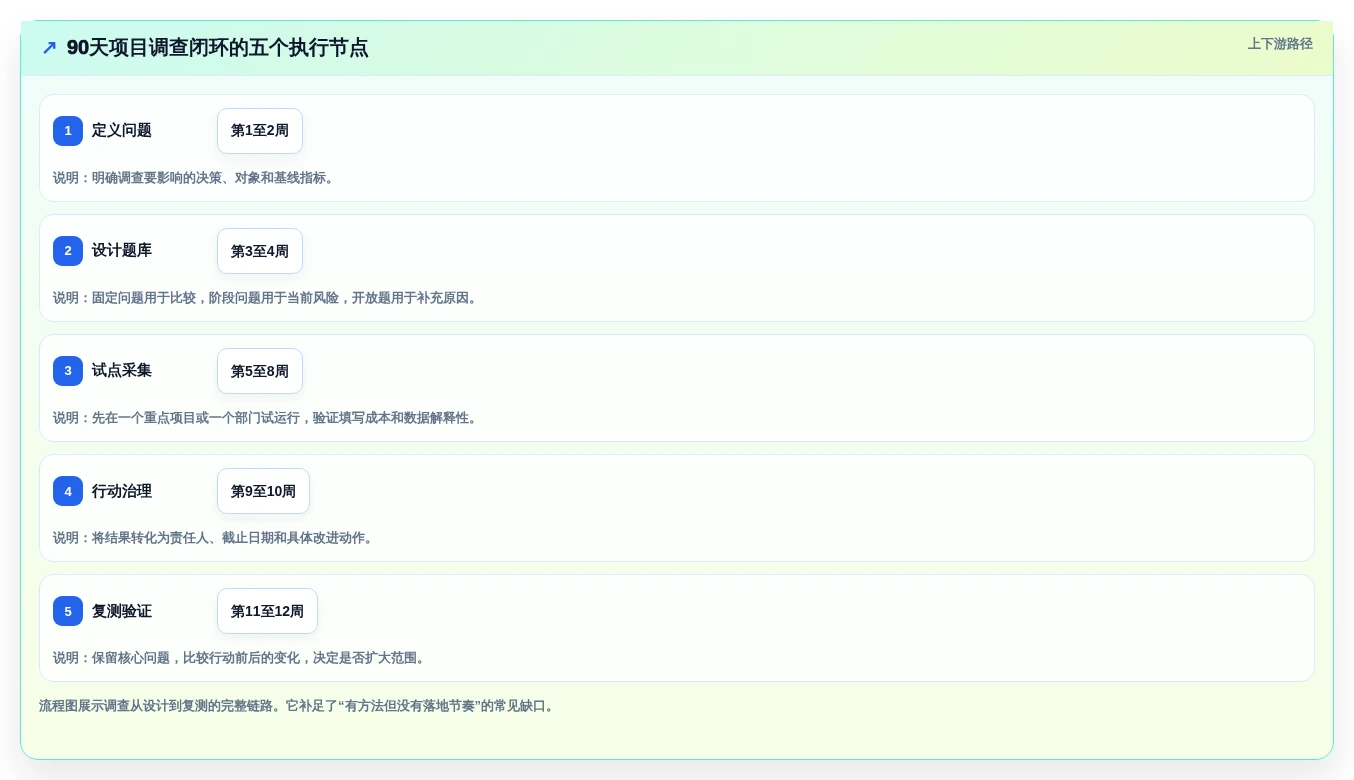
Task: Click the step 1 number badge
Action: [68, 131]
